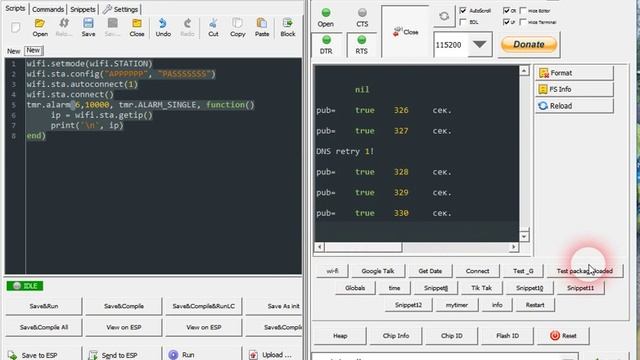The height and width of the screenshot is (360, 640).
Task: Run the mytimer snippet
Action: (x=457, y=305)
